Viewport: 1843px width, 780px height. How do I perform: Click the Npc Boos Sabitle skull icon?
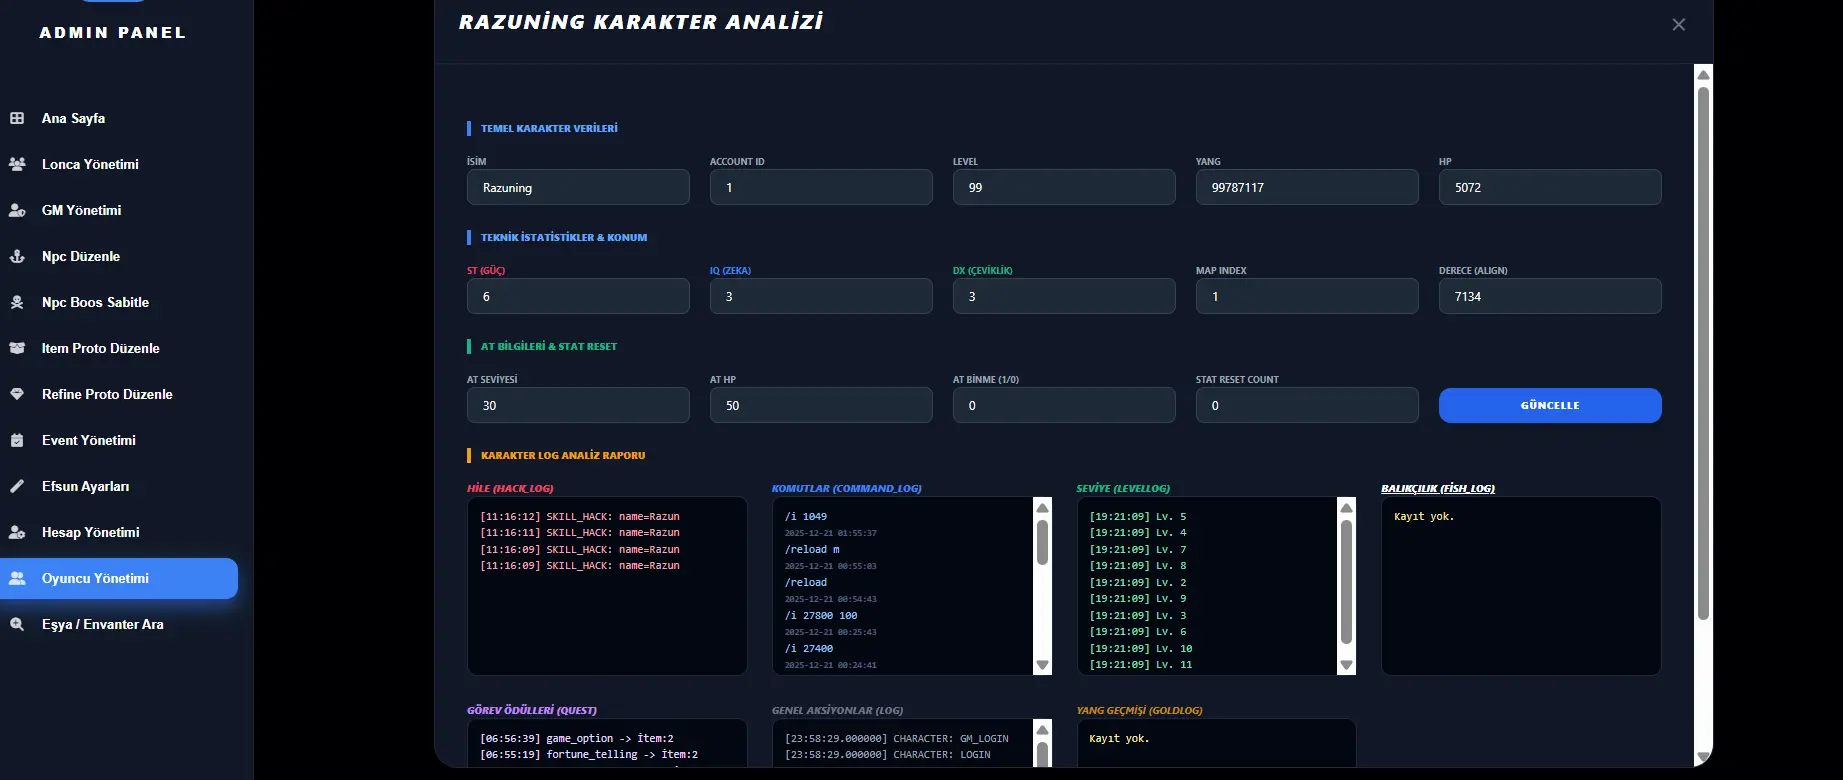click(17, 302)
